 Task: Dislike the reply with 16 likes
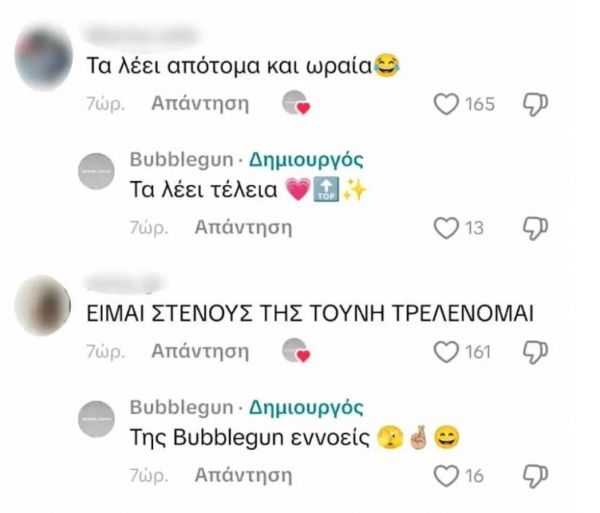[x=535, y=476]
